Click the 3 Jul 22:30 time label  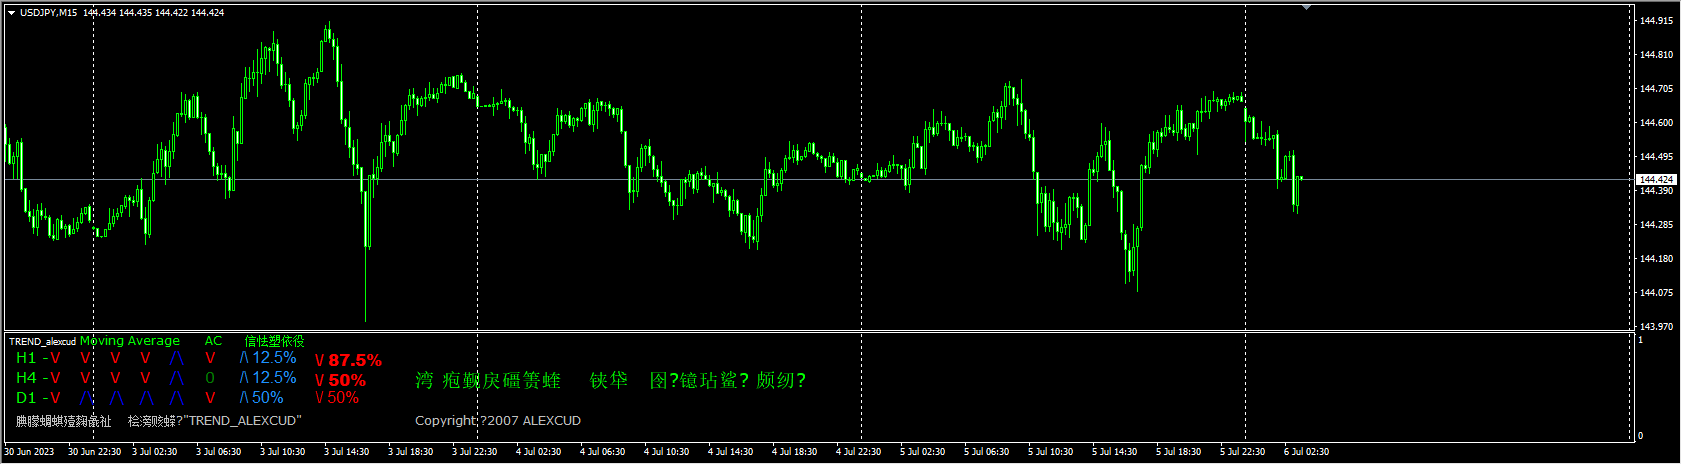(474, 452)
